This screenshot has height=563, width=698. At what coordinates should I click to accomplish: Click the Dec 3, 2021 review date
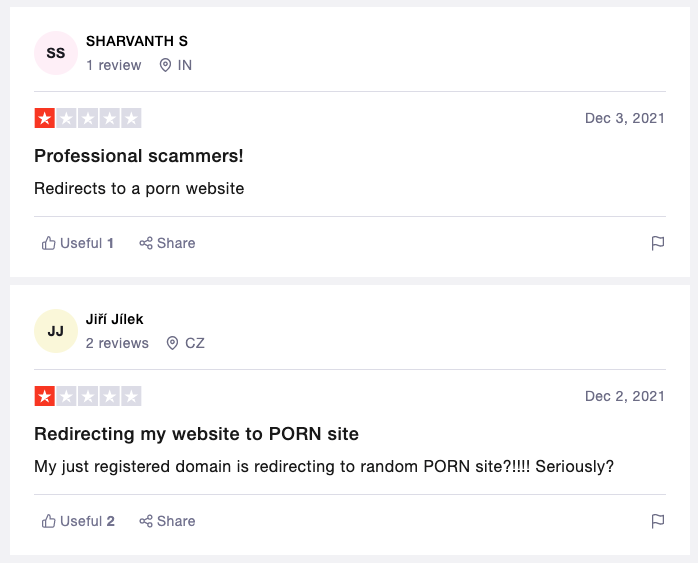pos(624,118)
